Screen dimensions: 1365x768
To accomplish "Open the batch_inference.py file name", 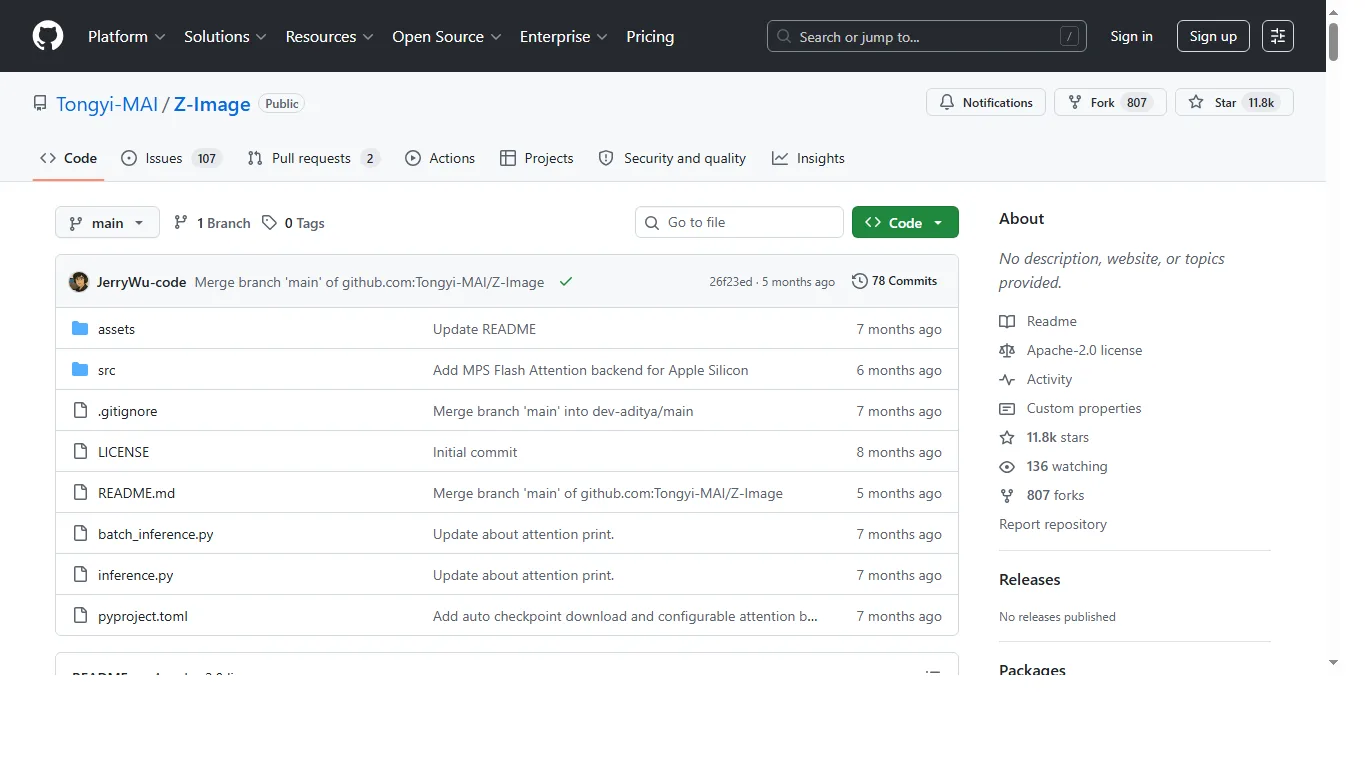I will 156,534.
